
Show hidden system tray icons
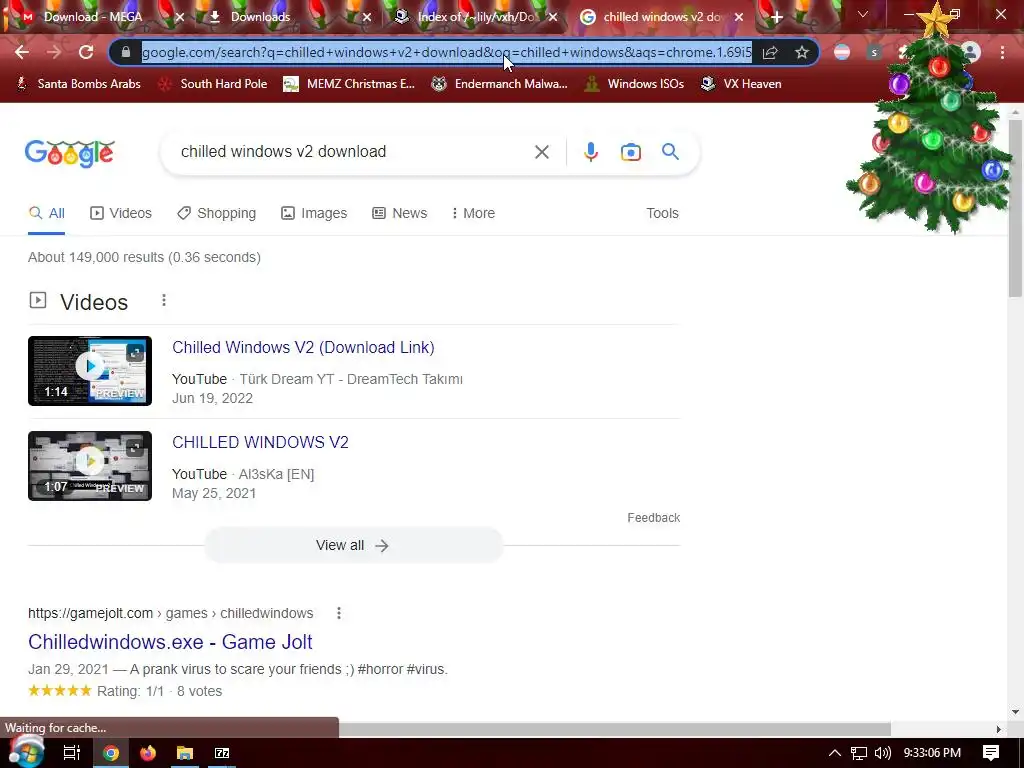pos(835,753)
